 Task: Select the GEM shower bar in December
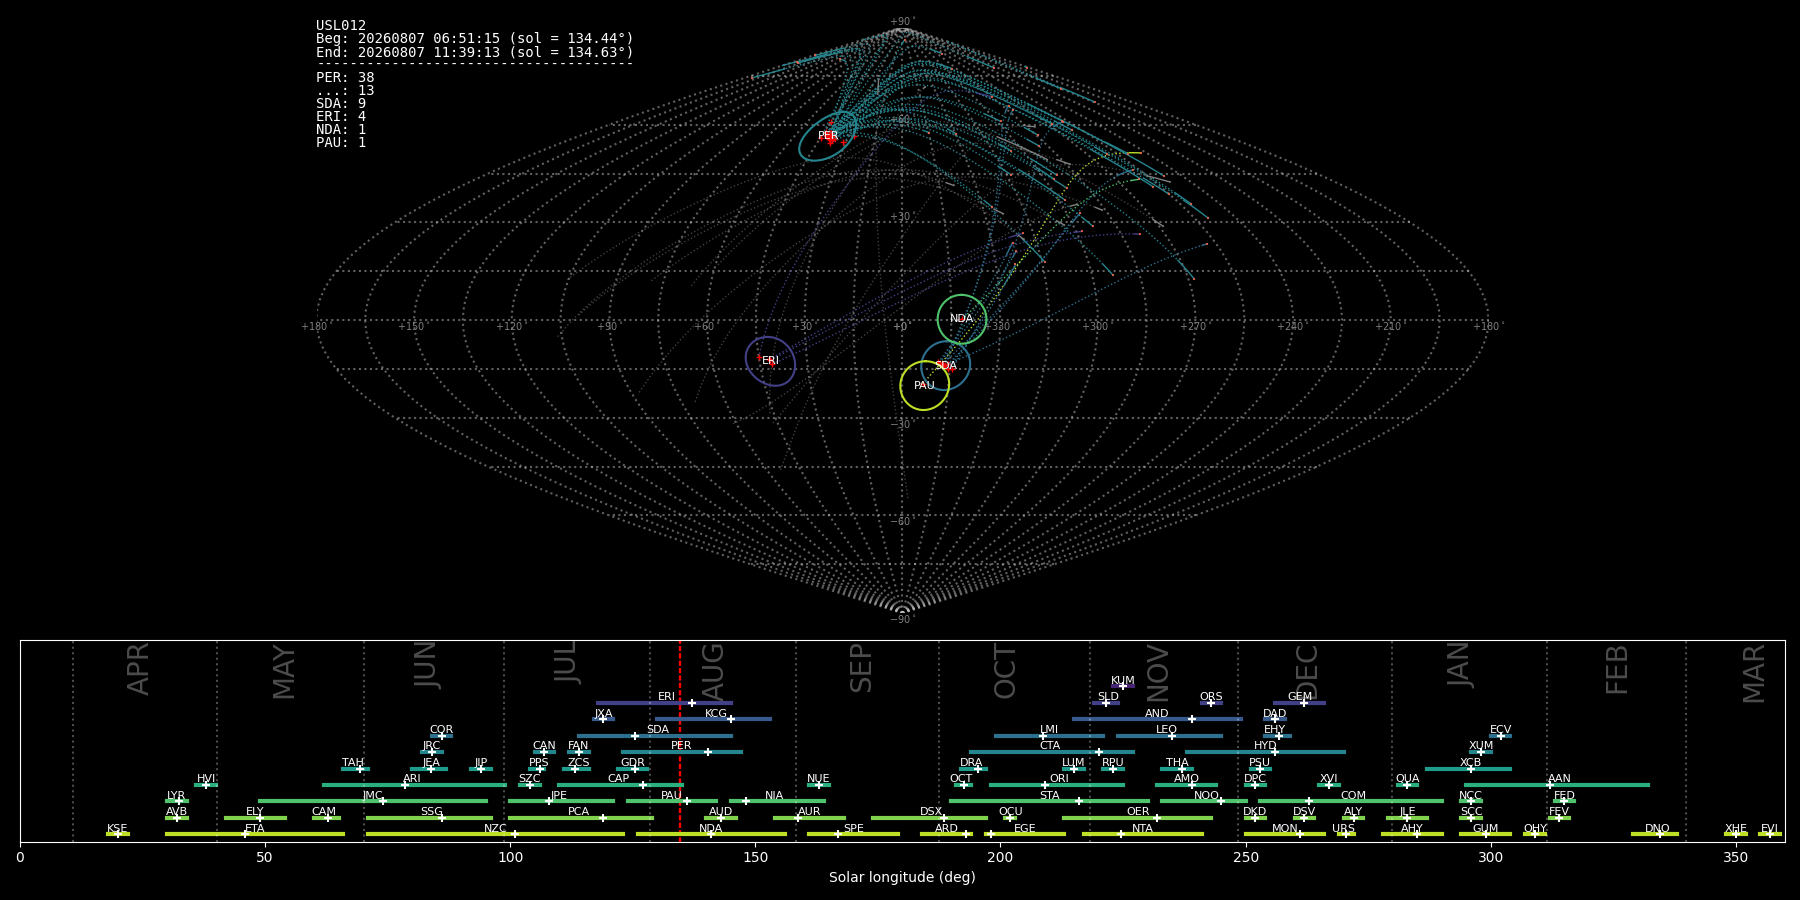[1299, 703]
